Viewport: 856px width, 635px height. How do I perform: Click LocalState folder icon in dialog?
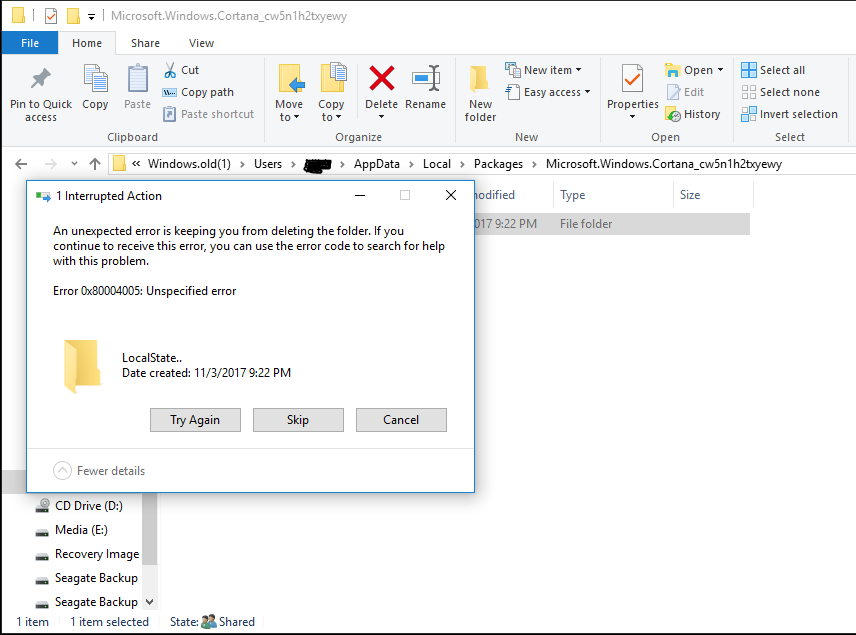pos(82,366)
